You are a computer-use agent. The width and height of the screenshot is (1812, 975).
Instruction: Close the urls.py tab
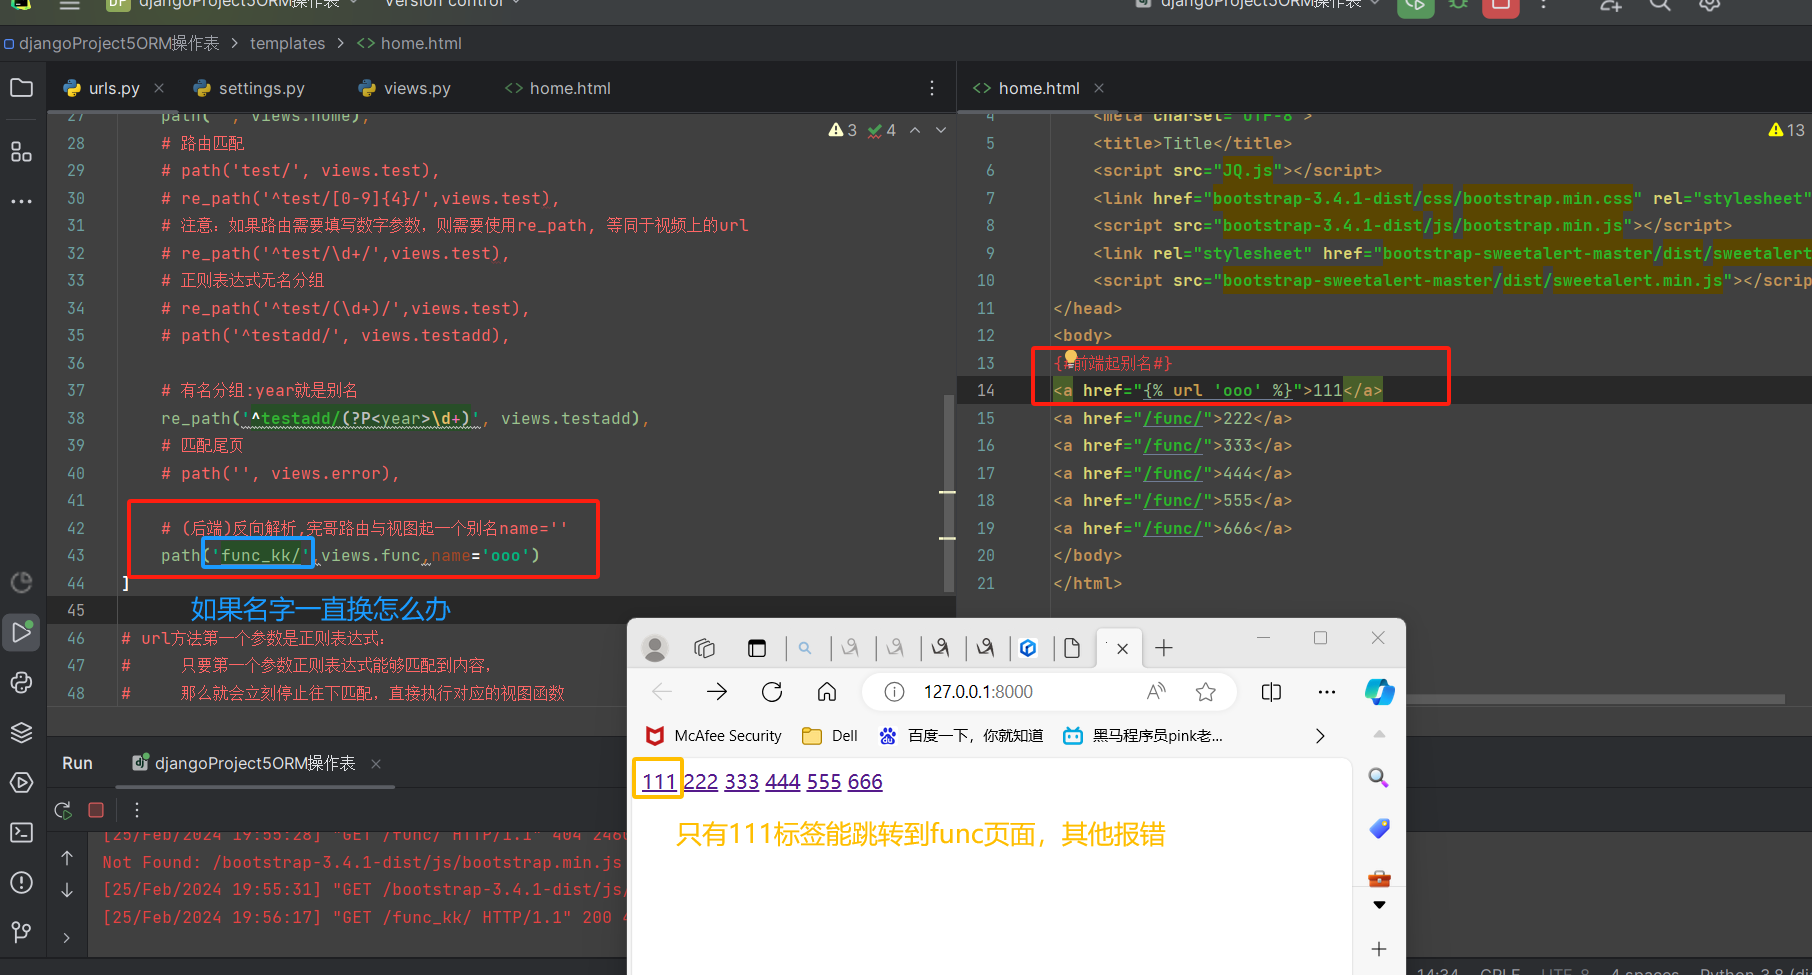click(159, 88)
